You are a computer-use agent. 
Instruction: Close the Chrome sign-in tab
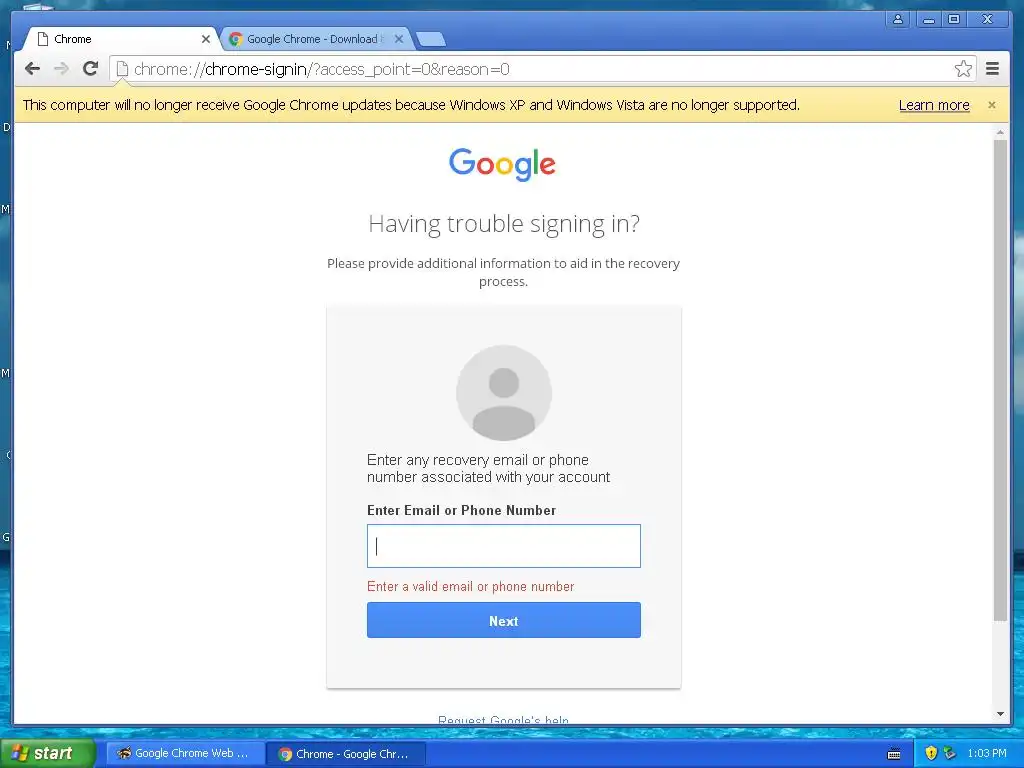pyautogui.click(x=206, y=39)
